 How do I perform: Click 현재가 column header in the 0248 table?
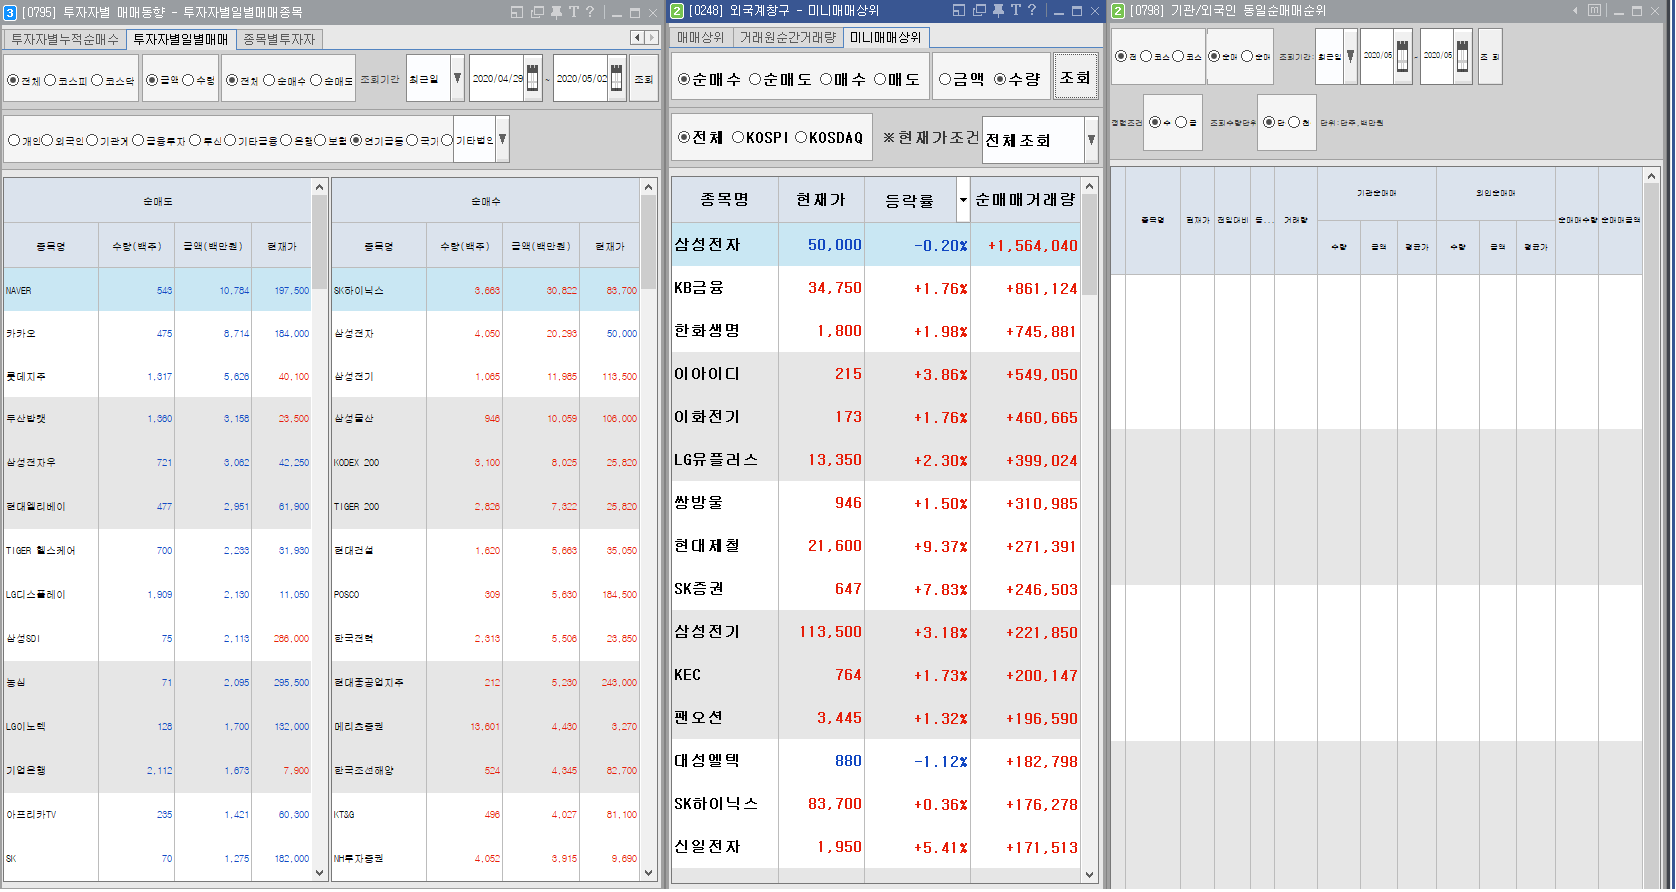point(821,200)
